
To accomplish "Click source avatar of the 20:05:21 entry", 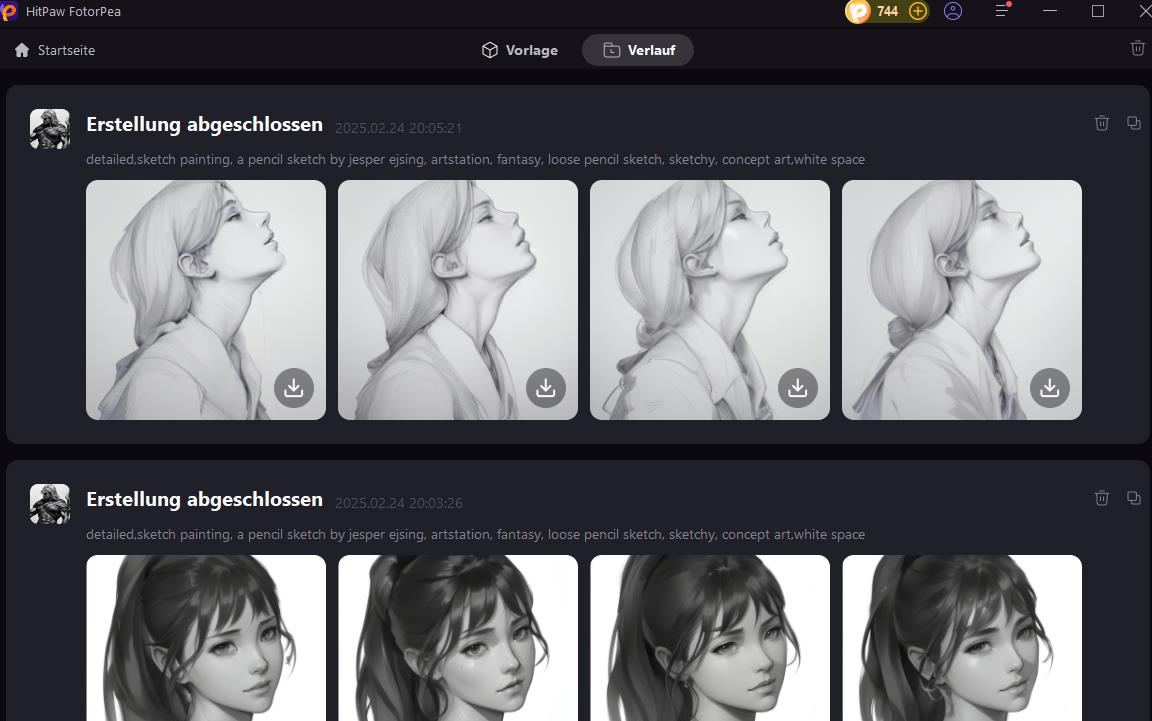I will [50, 129].
